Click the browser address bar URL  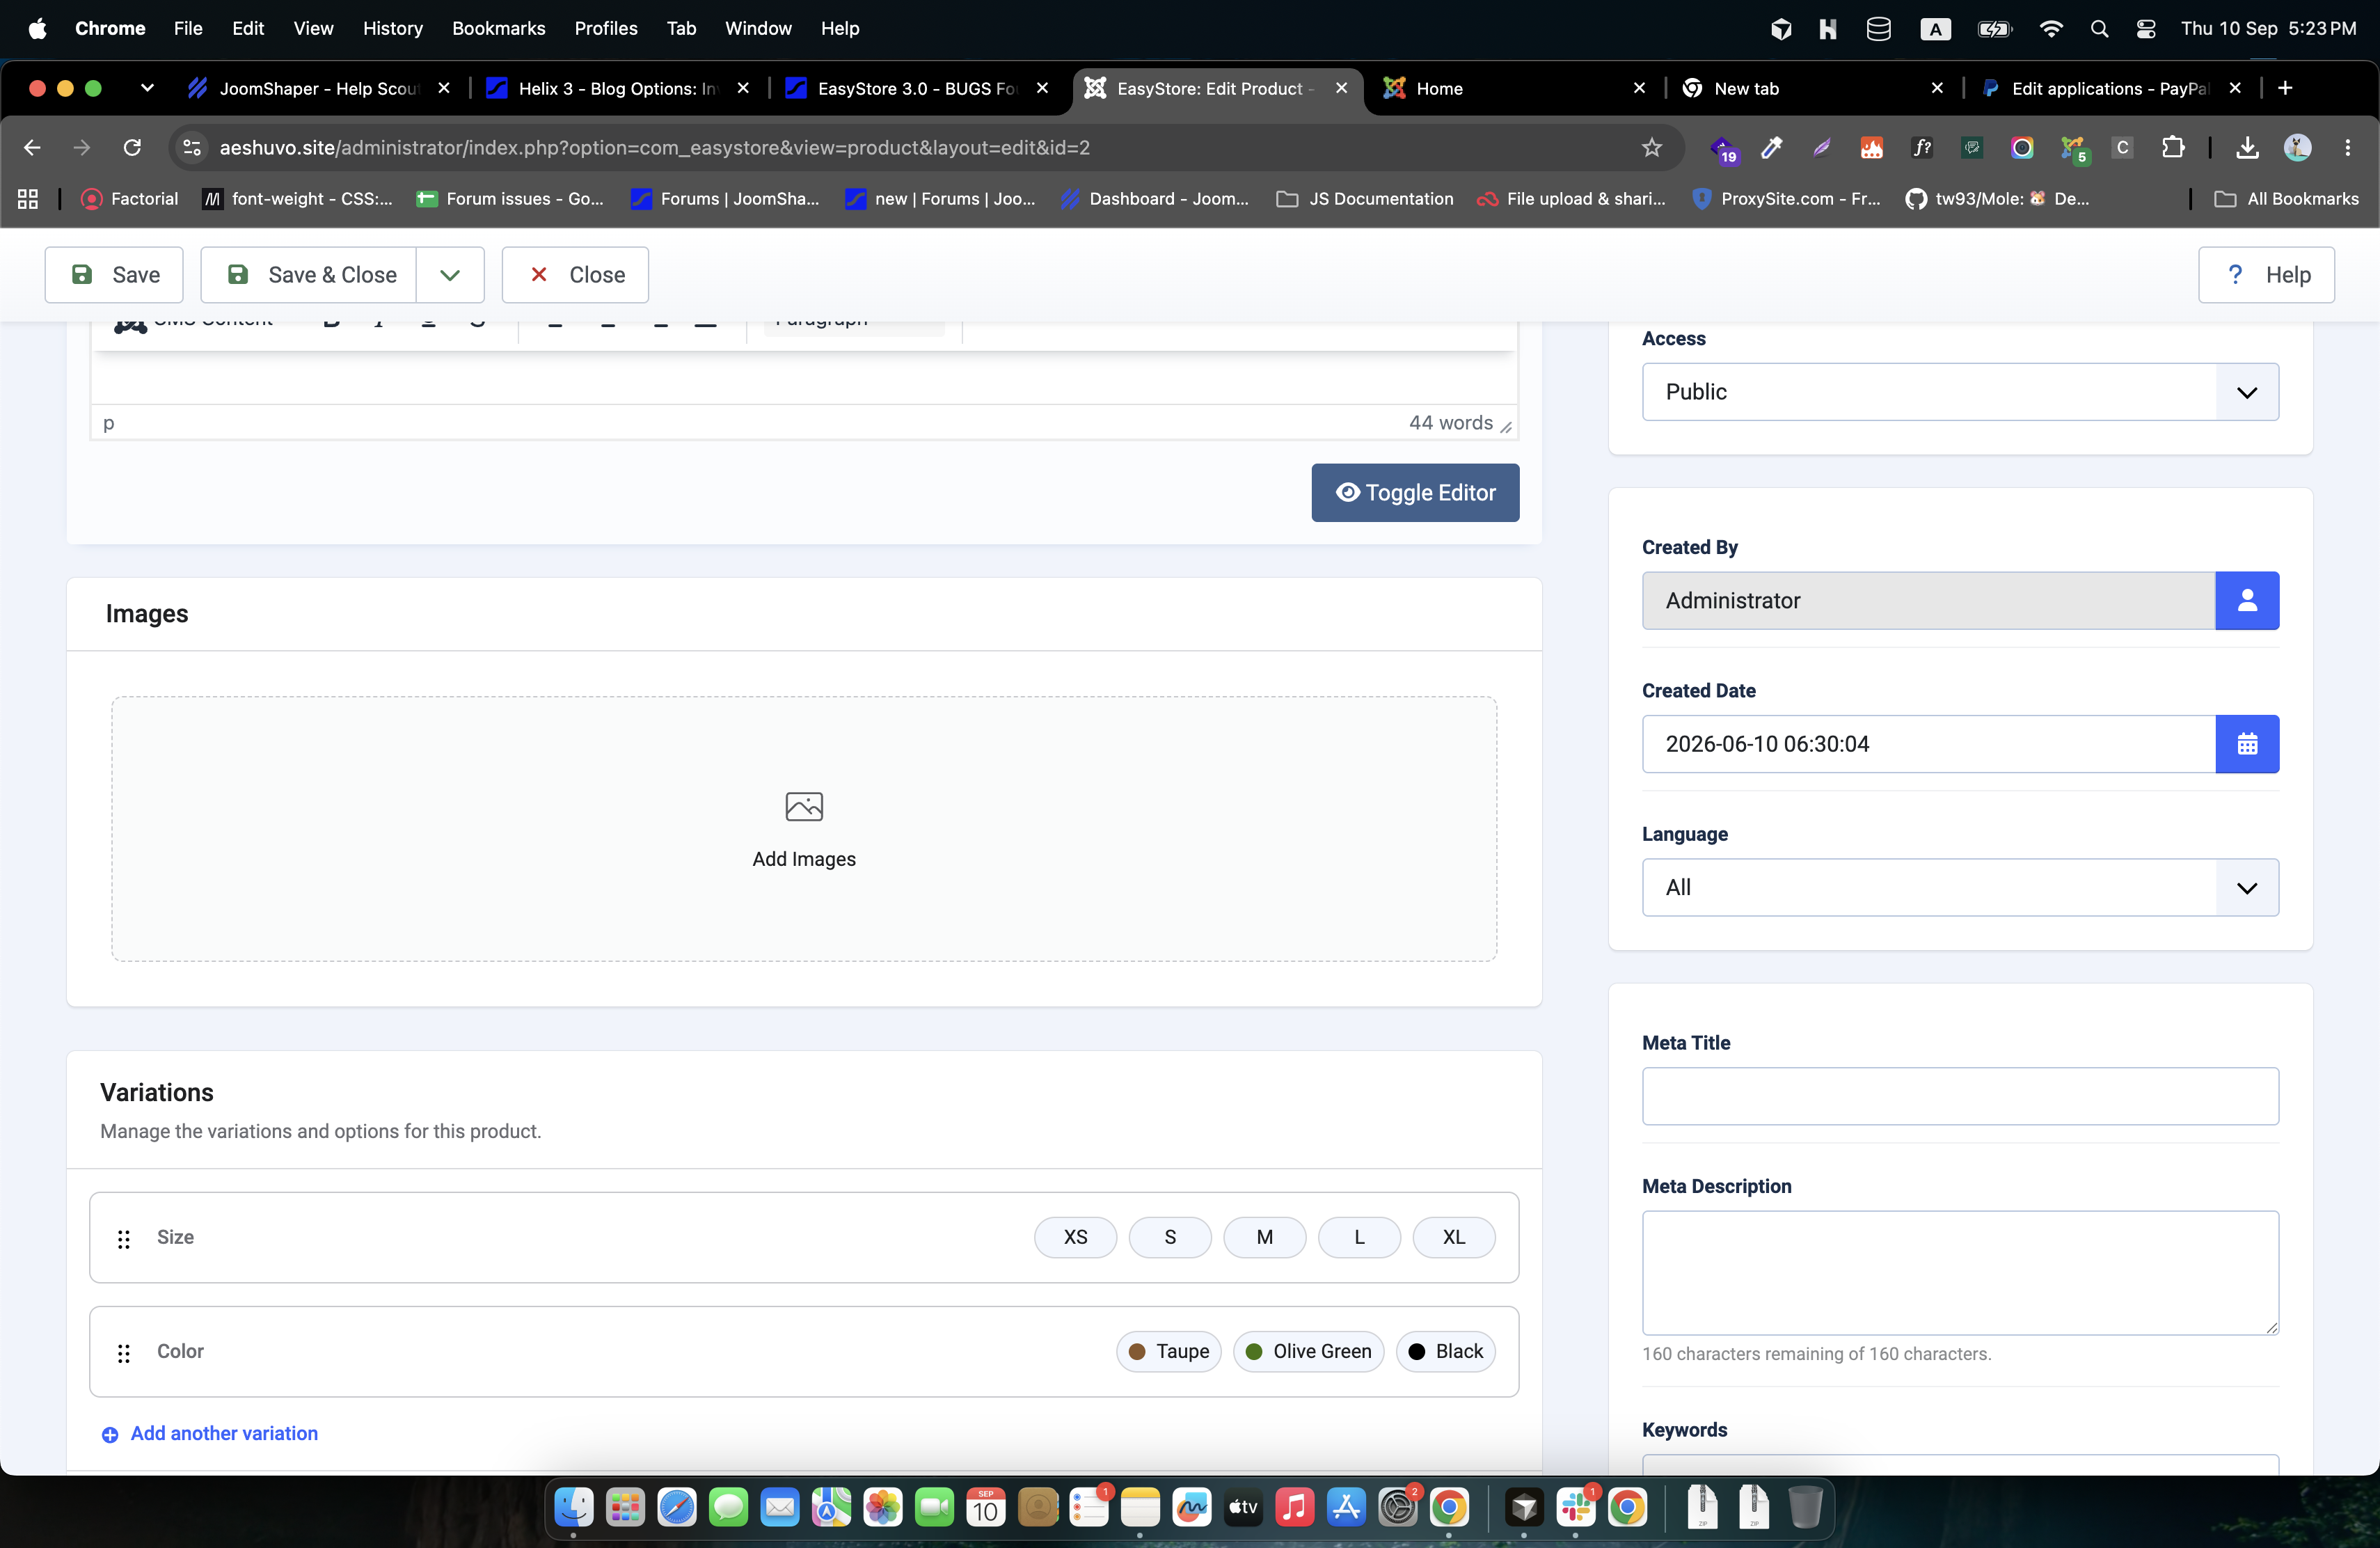pos(655,148)
